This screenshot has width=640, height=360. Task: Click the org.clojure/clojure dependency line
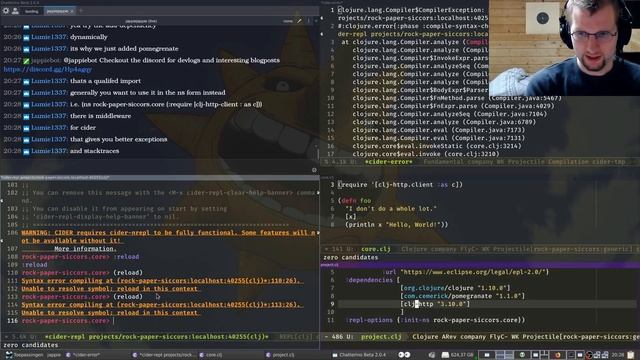tap(455, 288)
